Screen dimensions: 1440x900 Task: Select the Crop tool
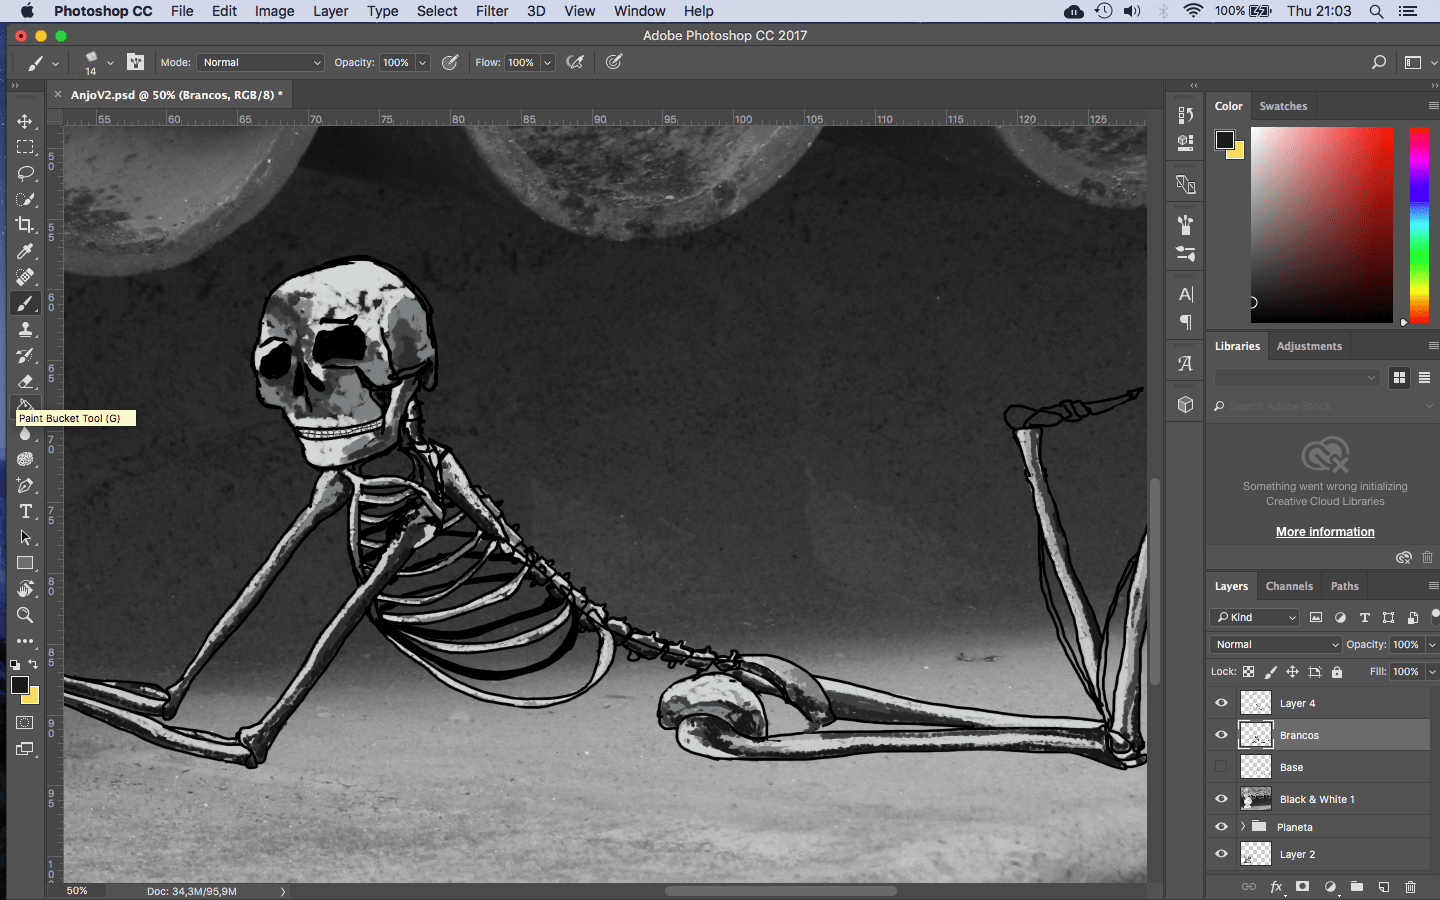tap(25, 225)
